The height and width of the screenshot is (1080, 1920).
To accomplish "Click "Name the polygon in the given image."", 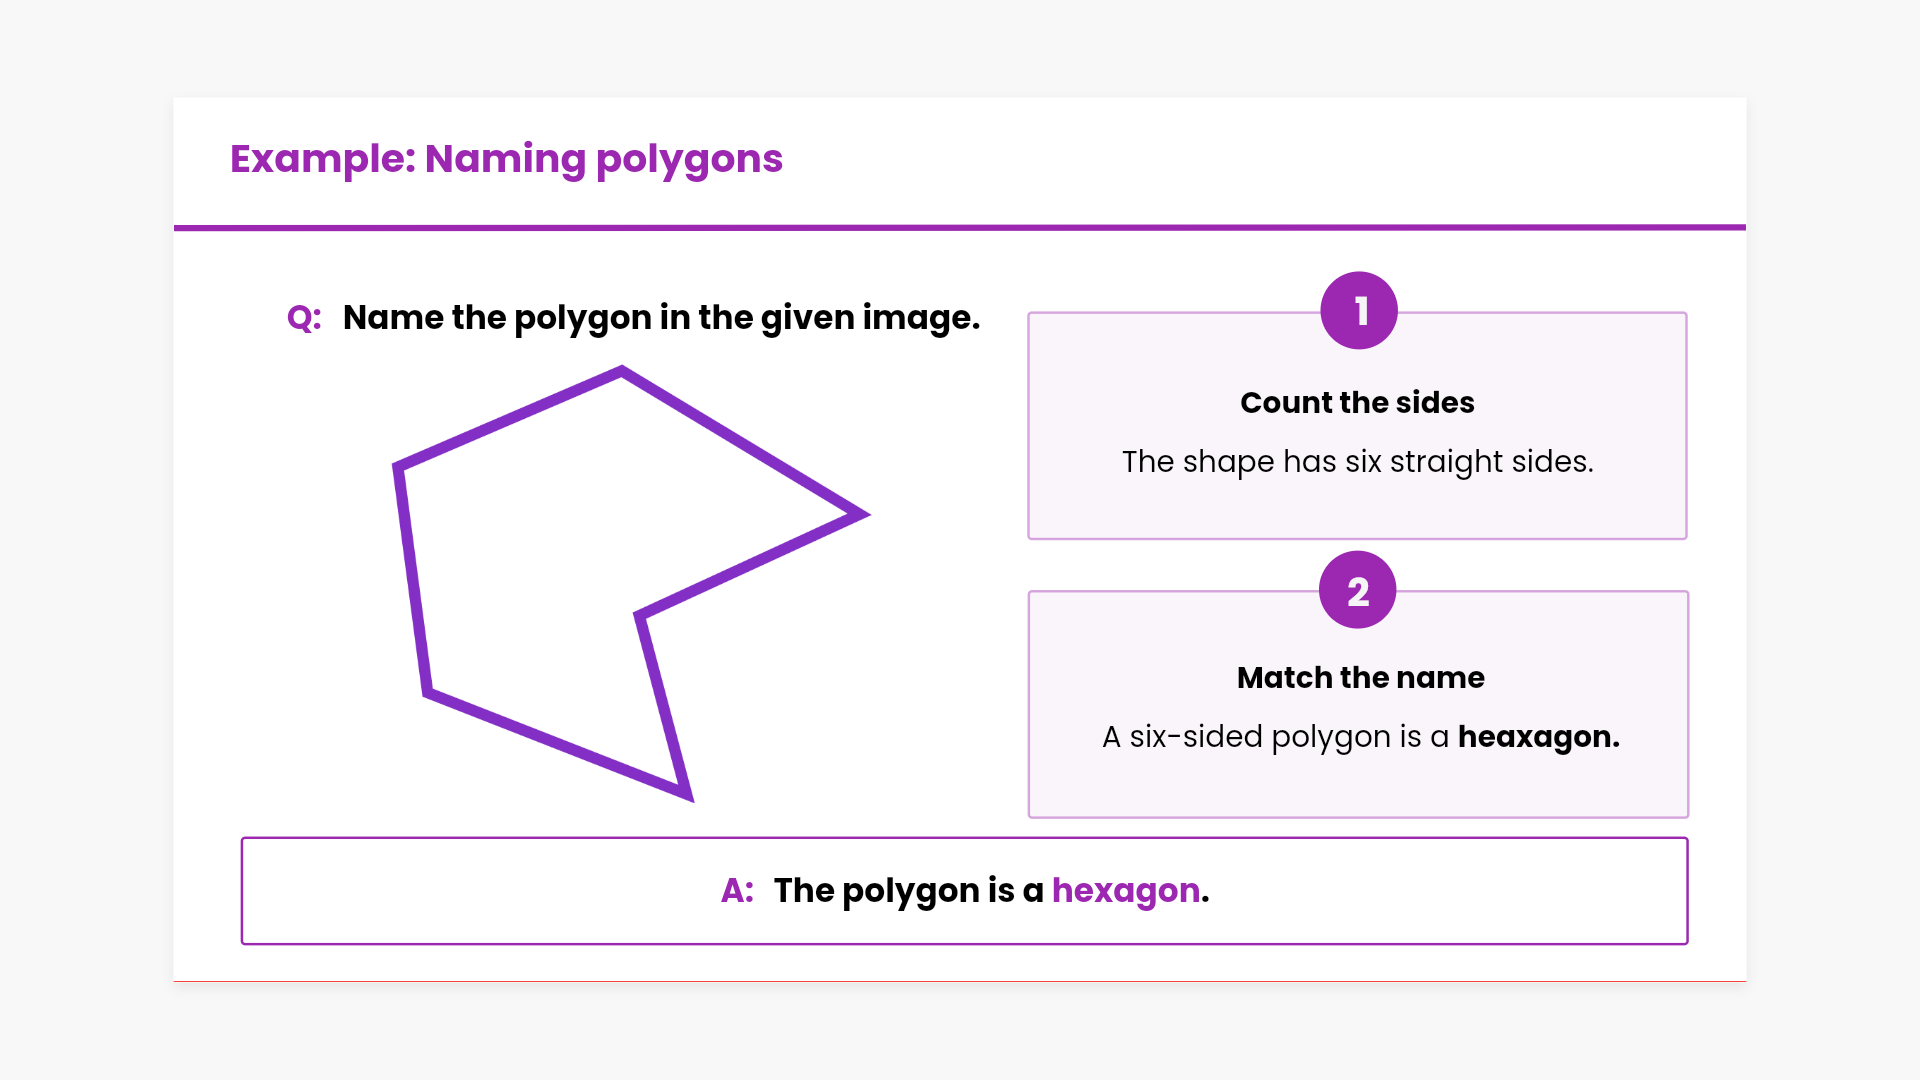I will pyautogui.click(x=661, y=318).
